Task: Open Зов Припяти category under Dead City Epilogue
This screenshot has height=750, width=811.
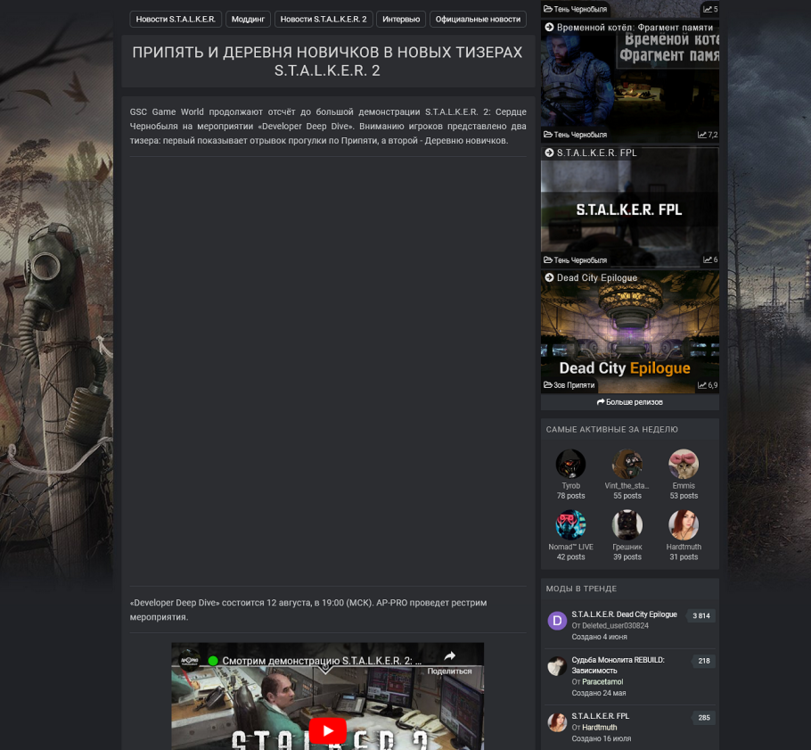Action: coord(569,385)
